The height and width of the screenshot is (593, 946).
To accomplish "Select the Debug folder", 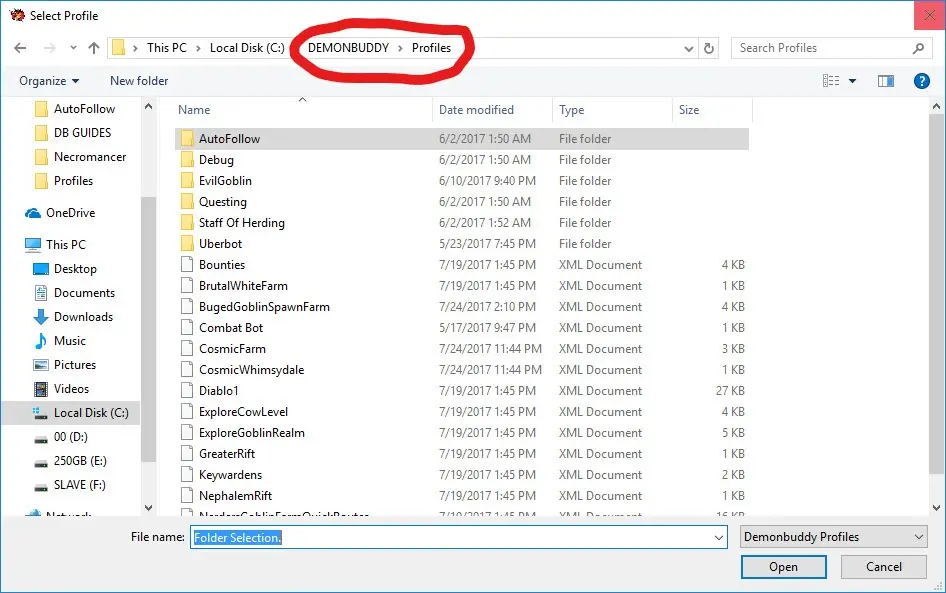I will click(x=462, y=160).
